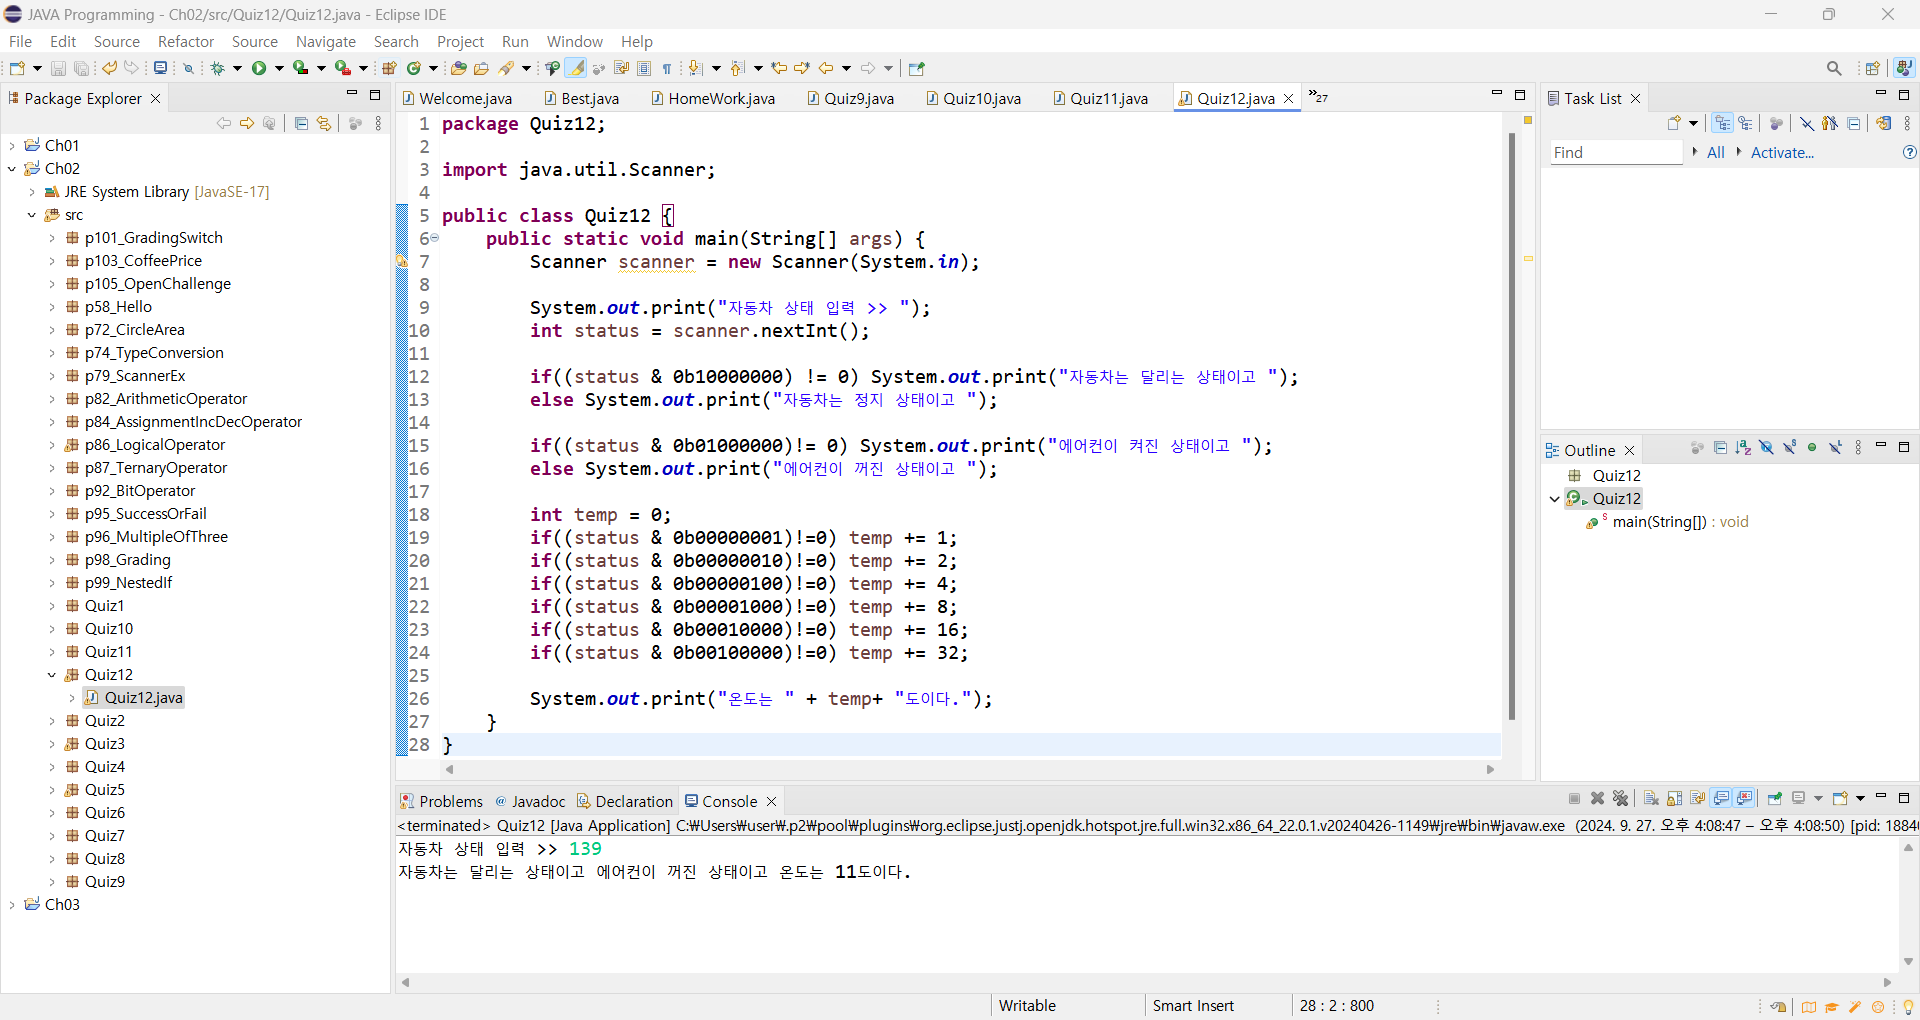This screenshot has height=1020, width=1920.
Task: Switch to the Quiz10.java editor tab
Action: (x=973, y=98)
